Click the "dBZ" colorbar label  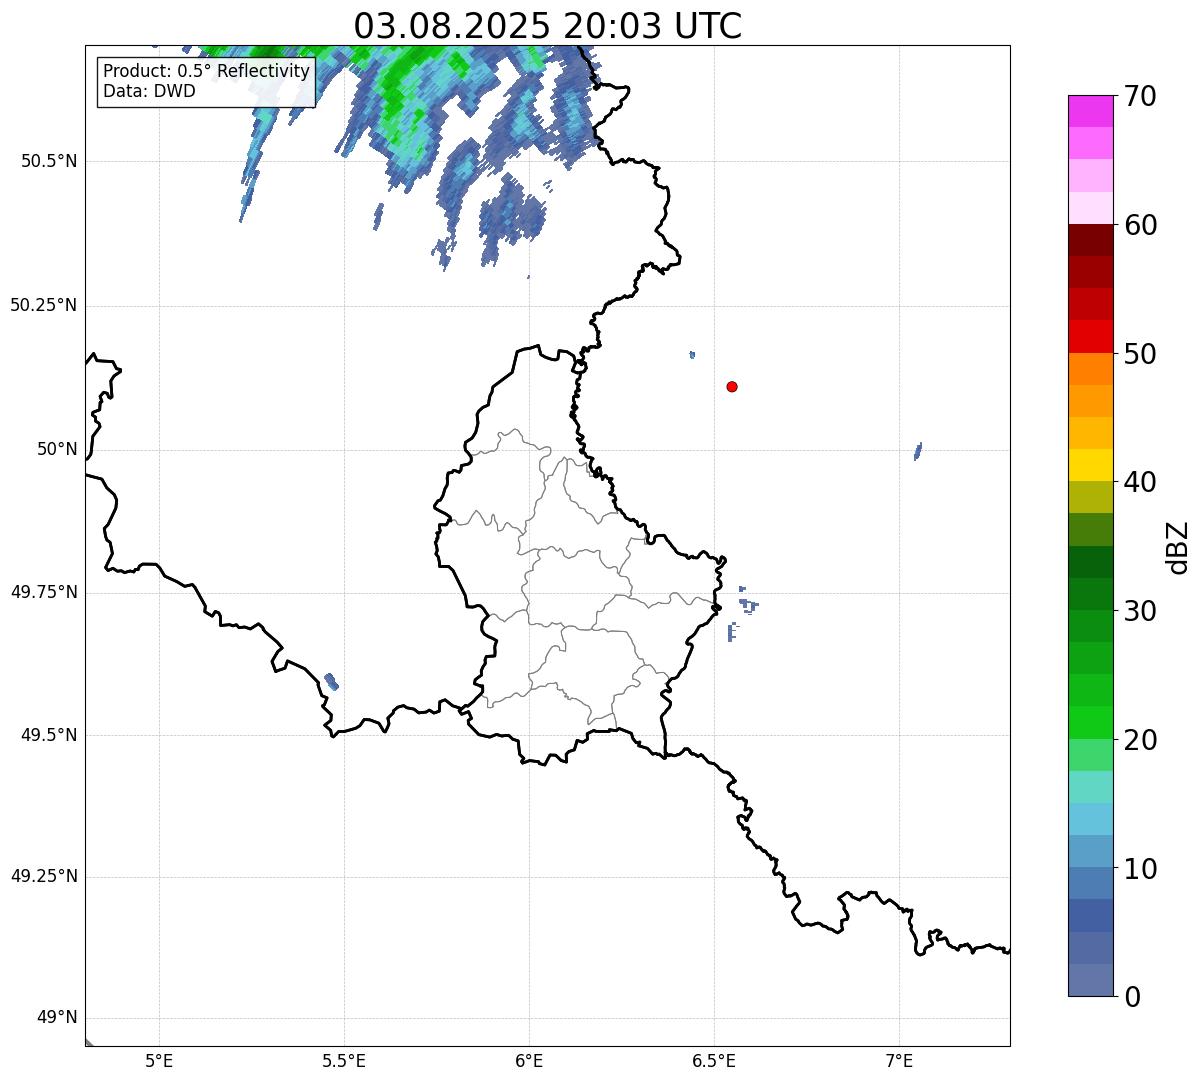(1178, 547)
